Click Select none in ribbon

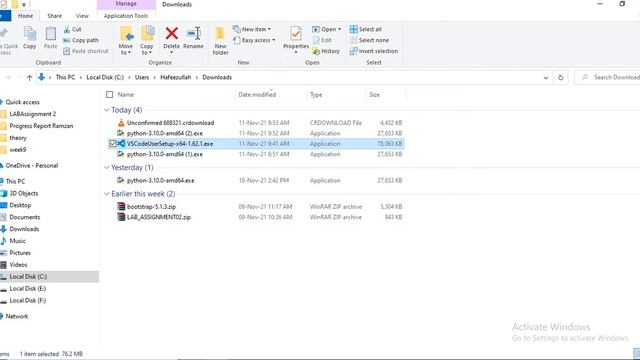click(369, 40)
